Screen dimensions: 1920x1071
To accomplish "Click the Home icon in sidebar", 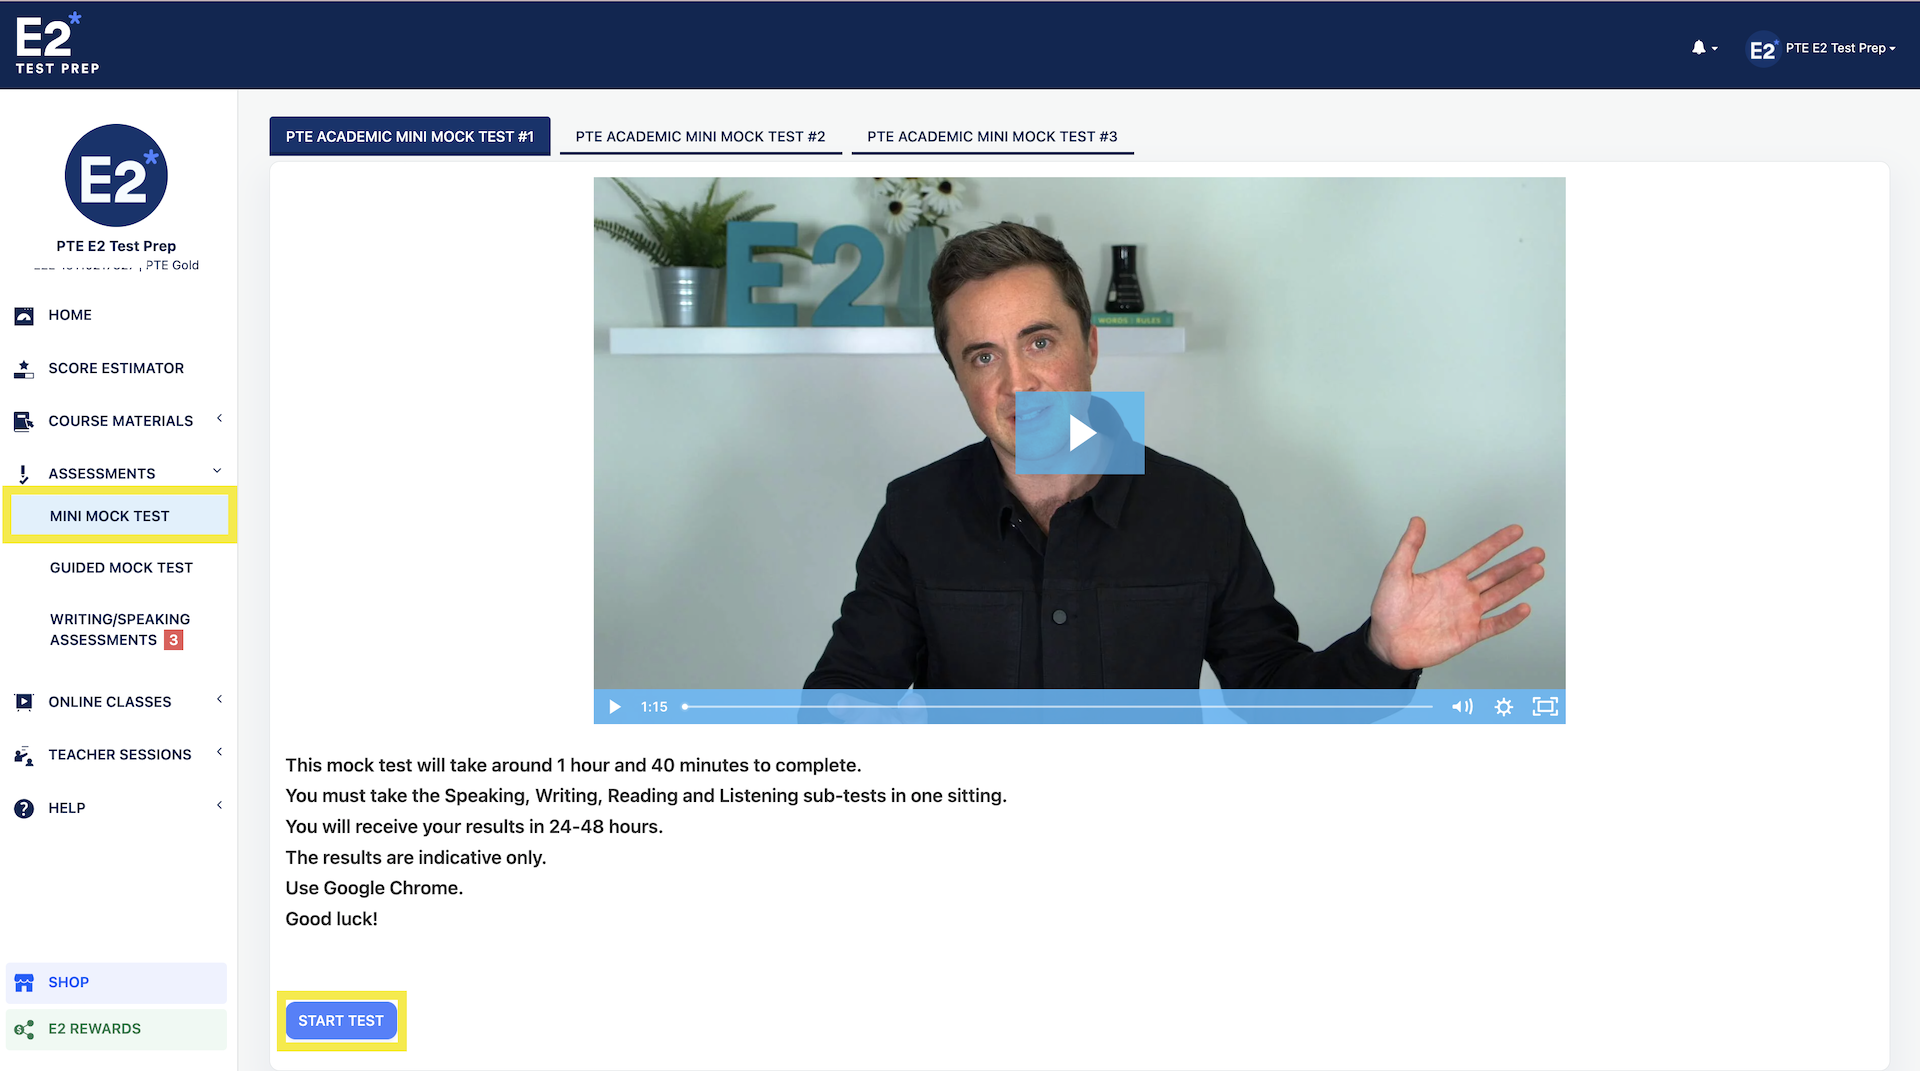I will coord(24,316).
